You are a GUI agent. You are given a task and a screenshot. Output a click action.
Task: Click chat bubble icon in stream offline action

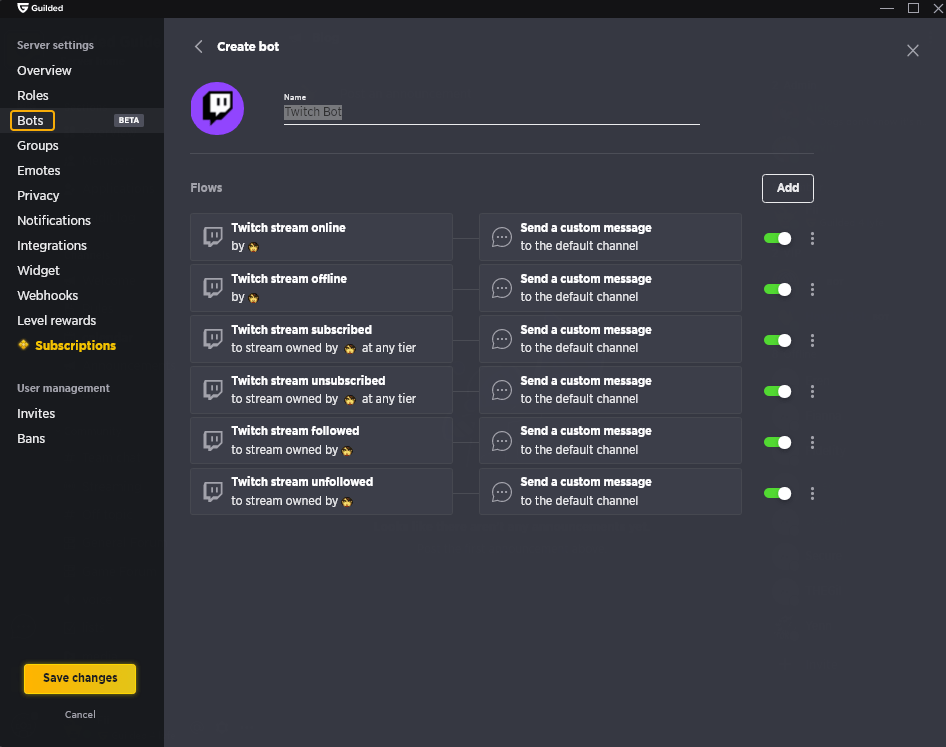[x=502, y=288]
